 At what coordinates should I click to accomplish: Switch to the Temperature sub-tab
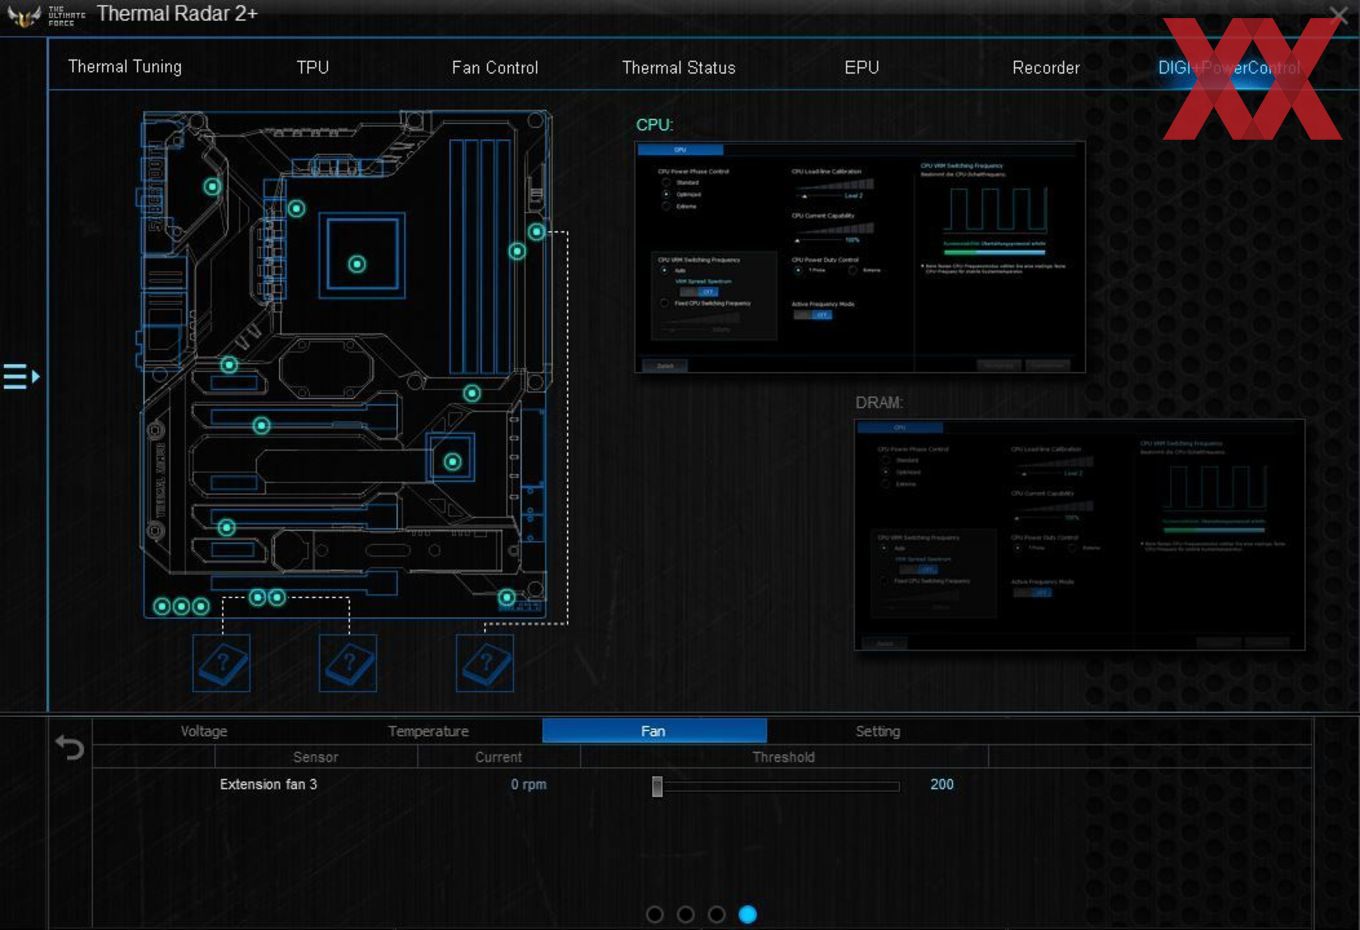(x=428, y=731)
